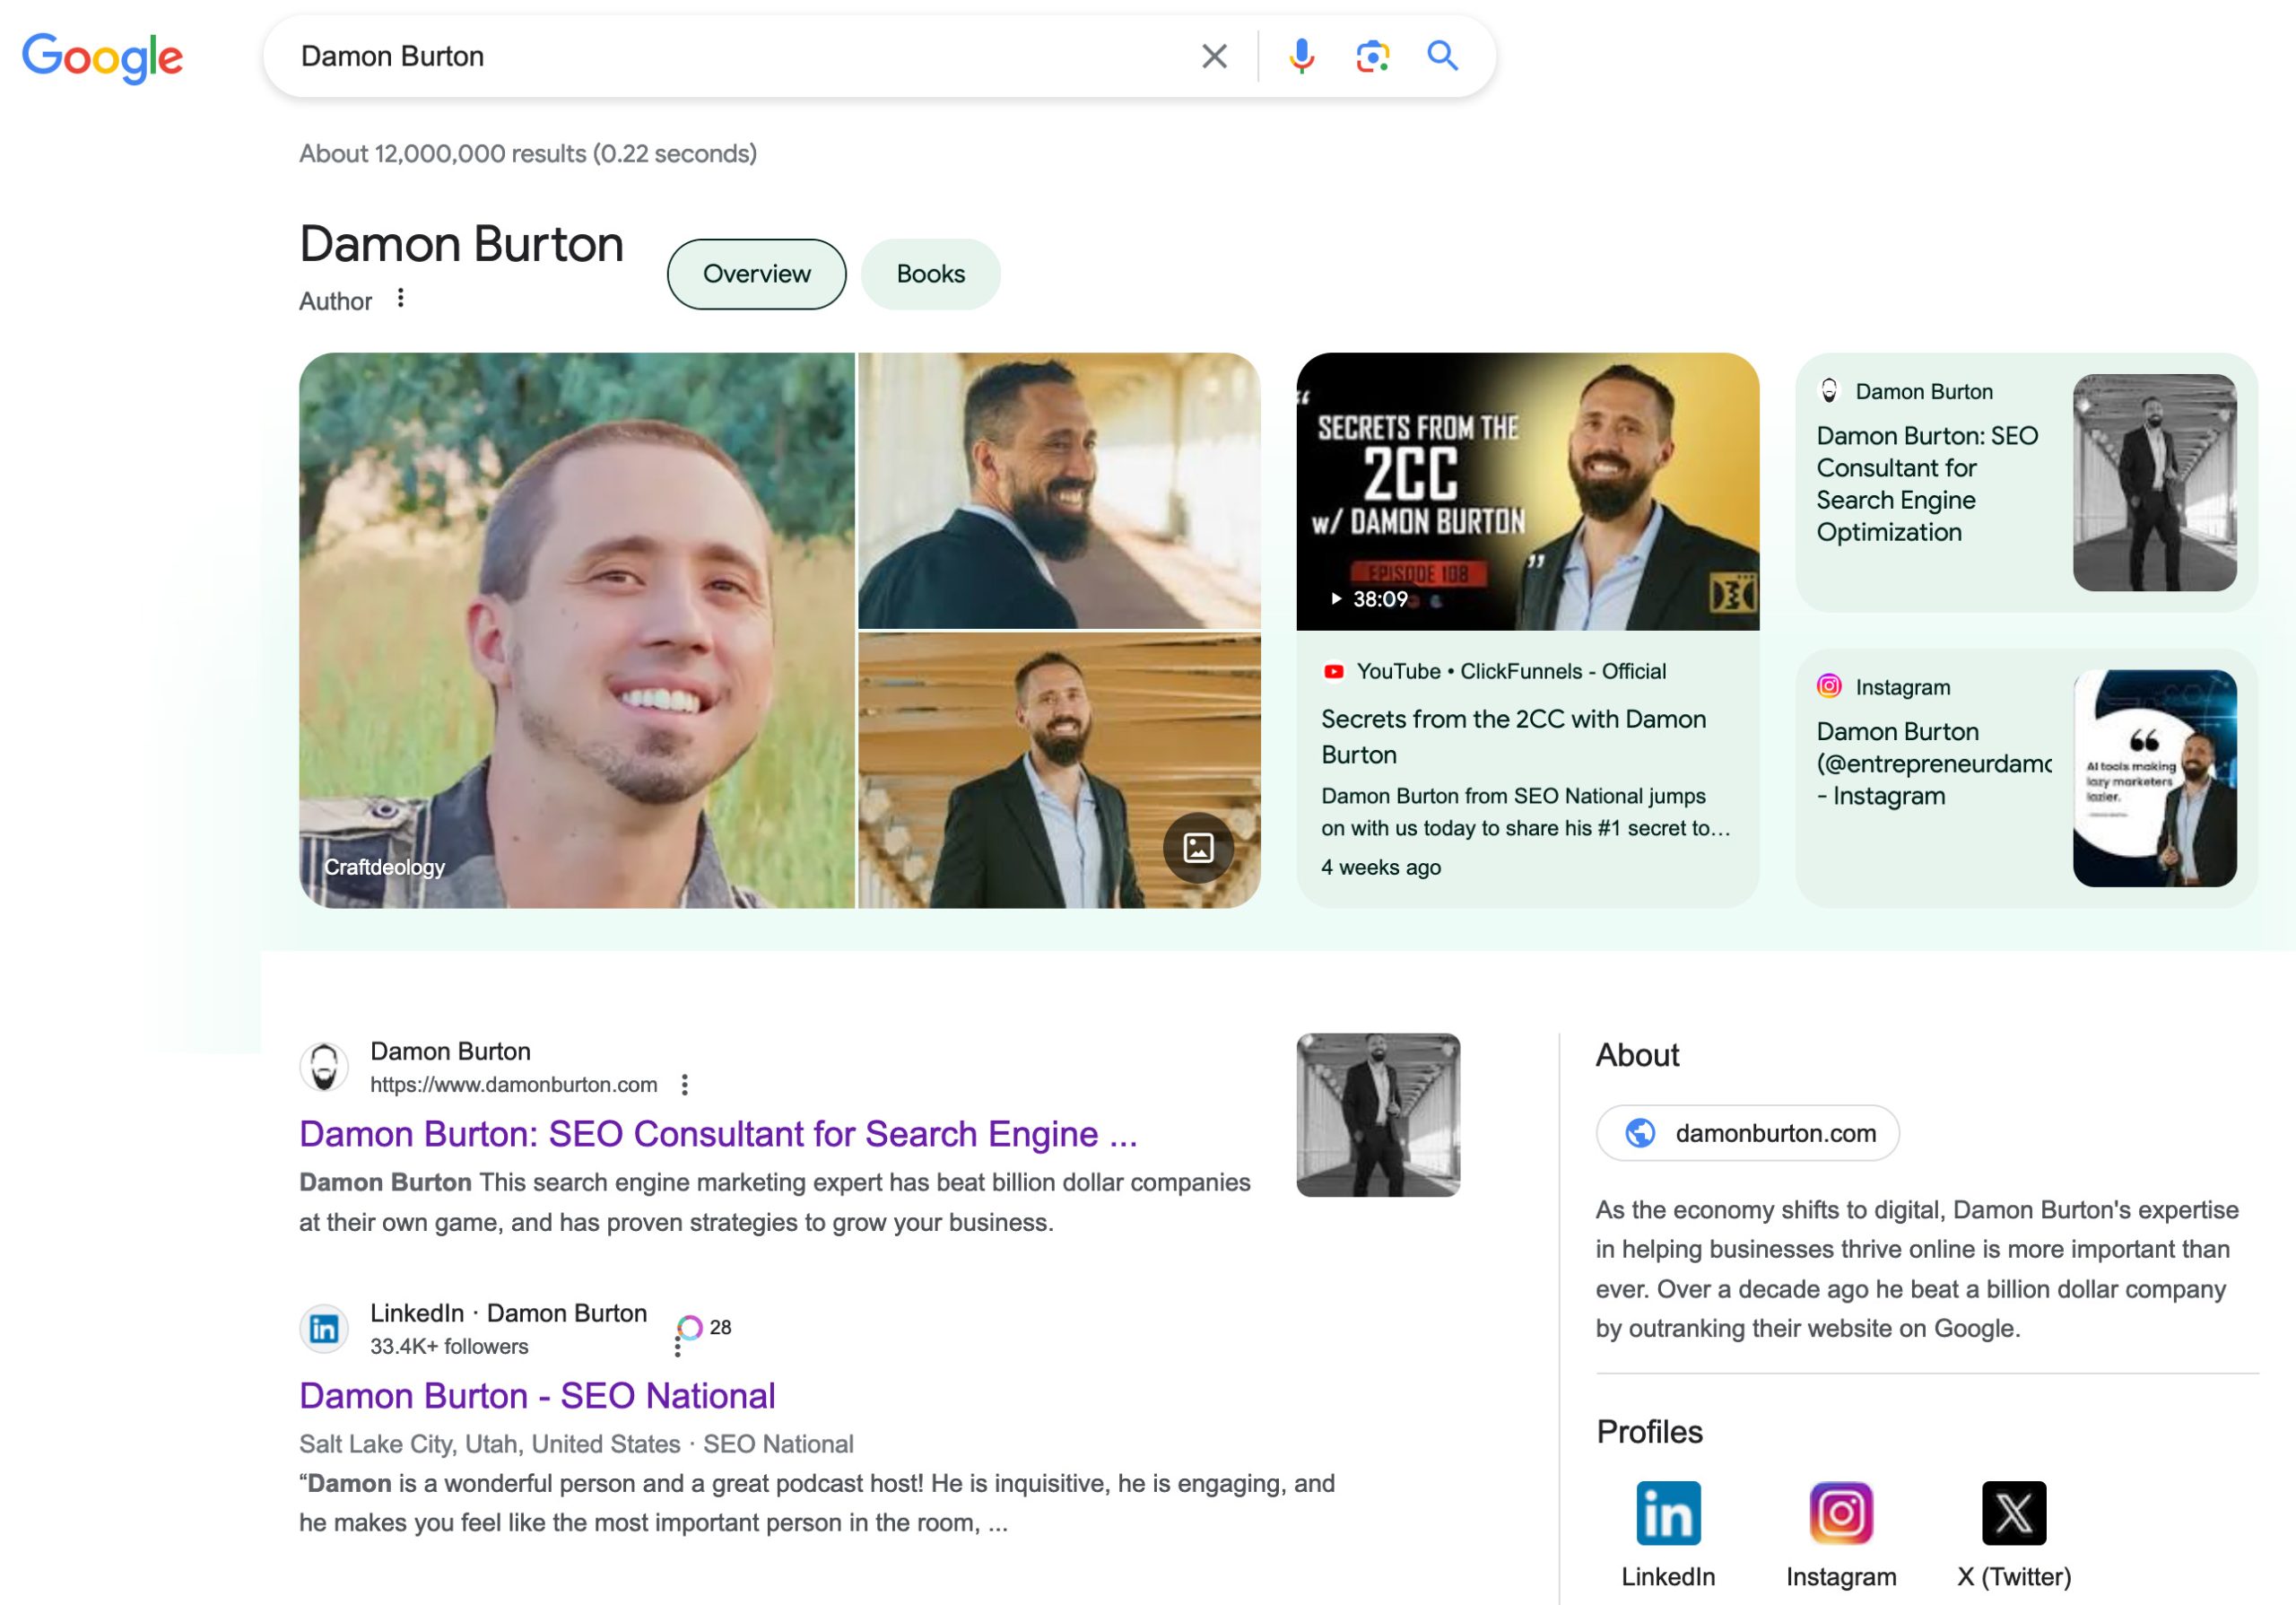
Task: Click "YouTube • ClickFunnels - Official" source text
Action: pos(1511,672)
